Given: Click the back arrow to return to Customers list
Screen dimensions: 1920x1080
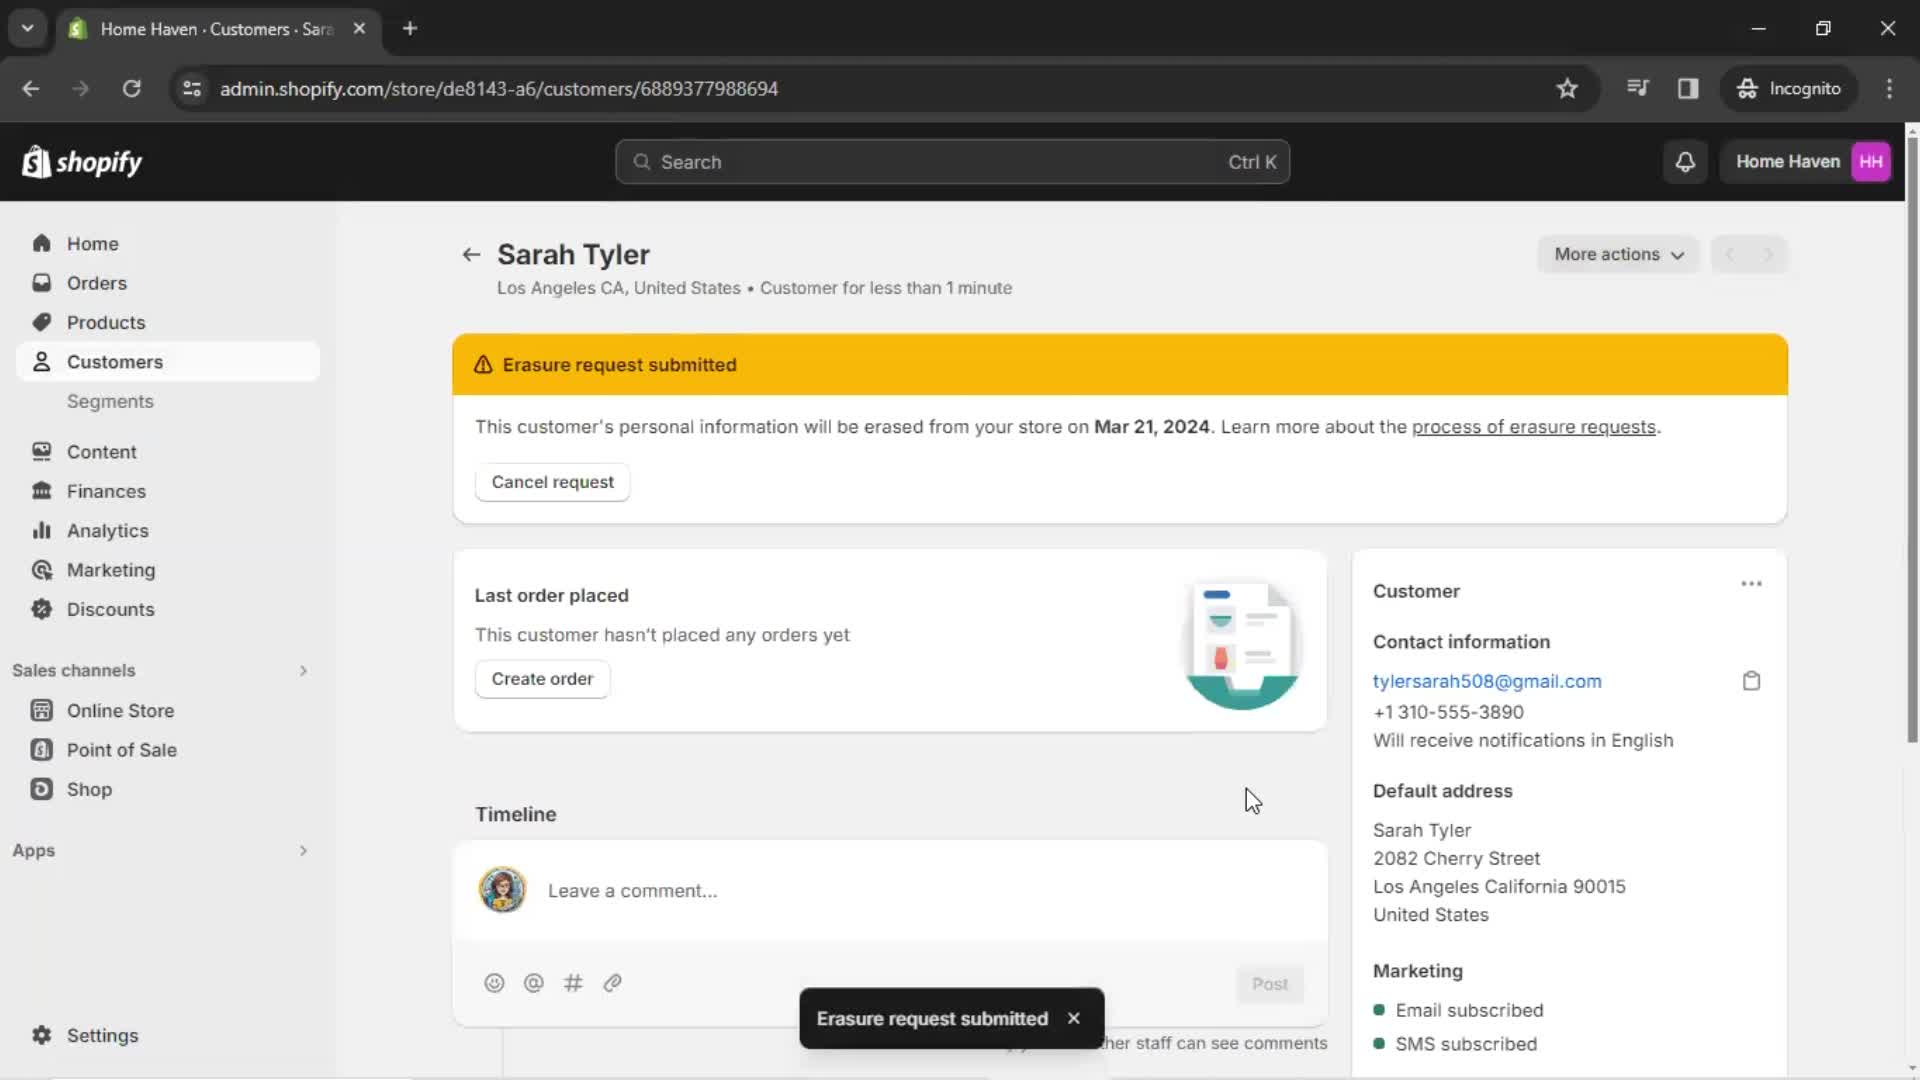Looking at the screenshot, I should click(x=471, y=253).
